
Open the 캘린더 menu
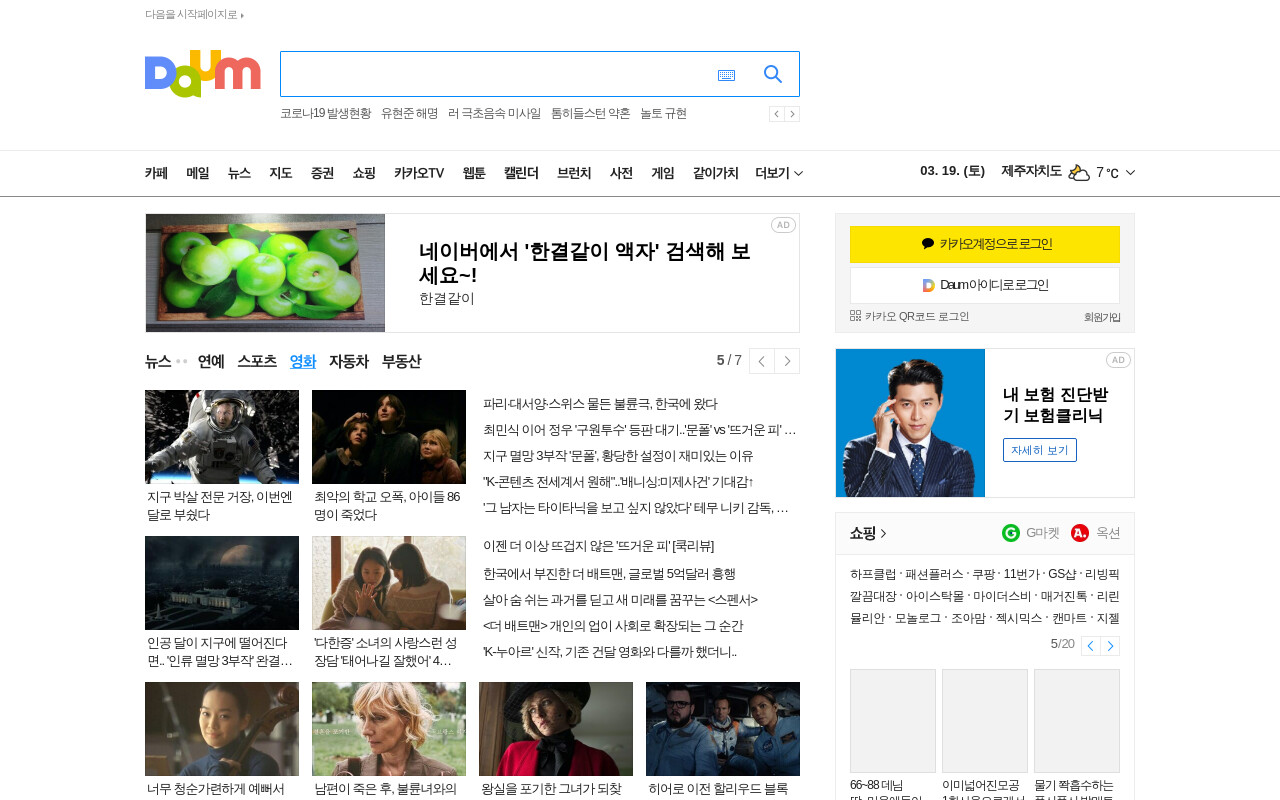tap(521, 173)
